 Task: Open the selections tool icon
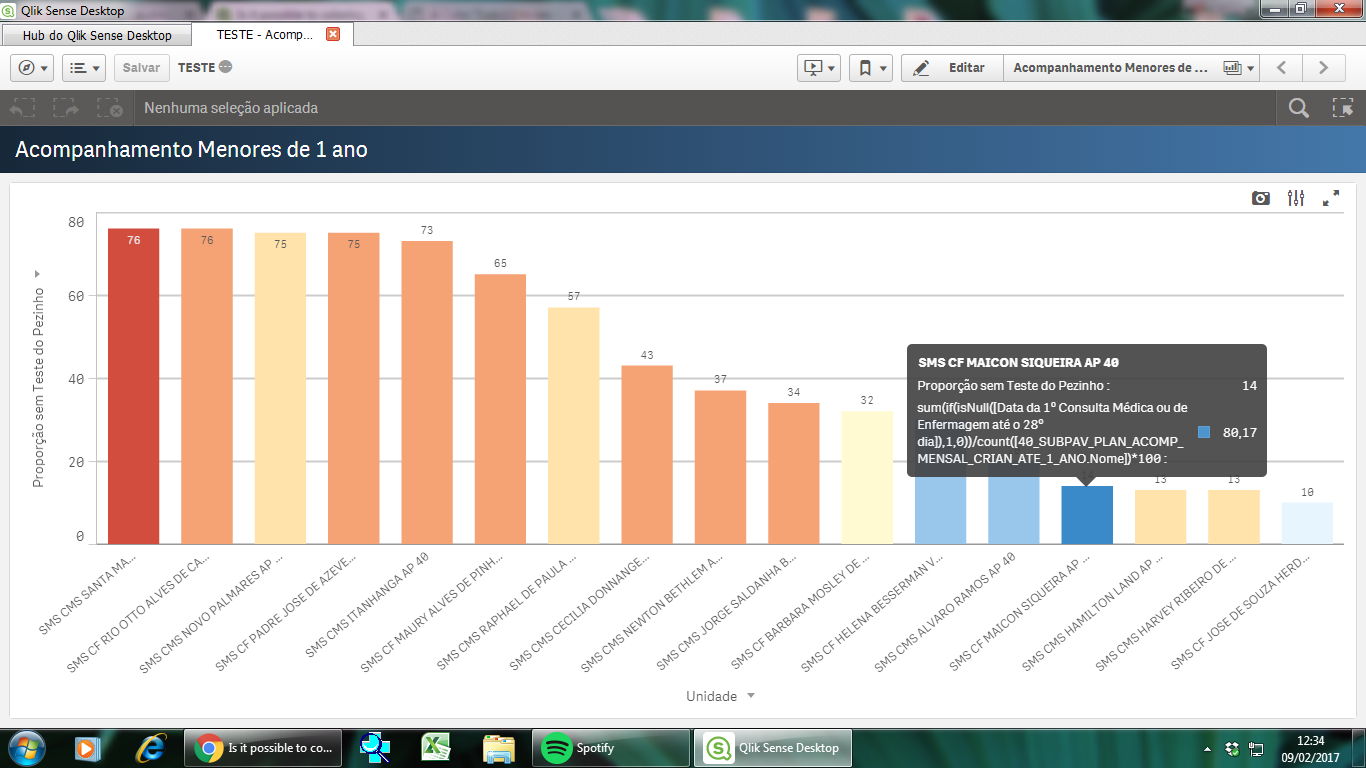click(1342, 108)
